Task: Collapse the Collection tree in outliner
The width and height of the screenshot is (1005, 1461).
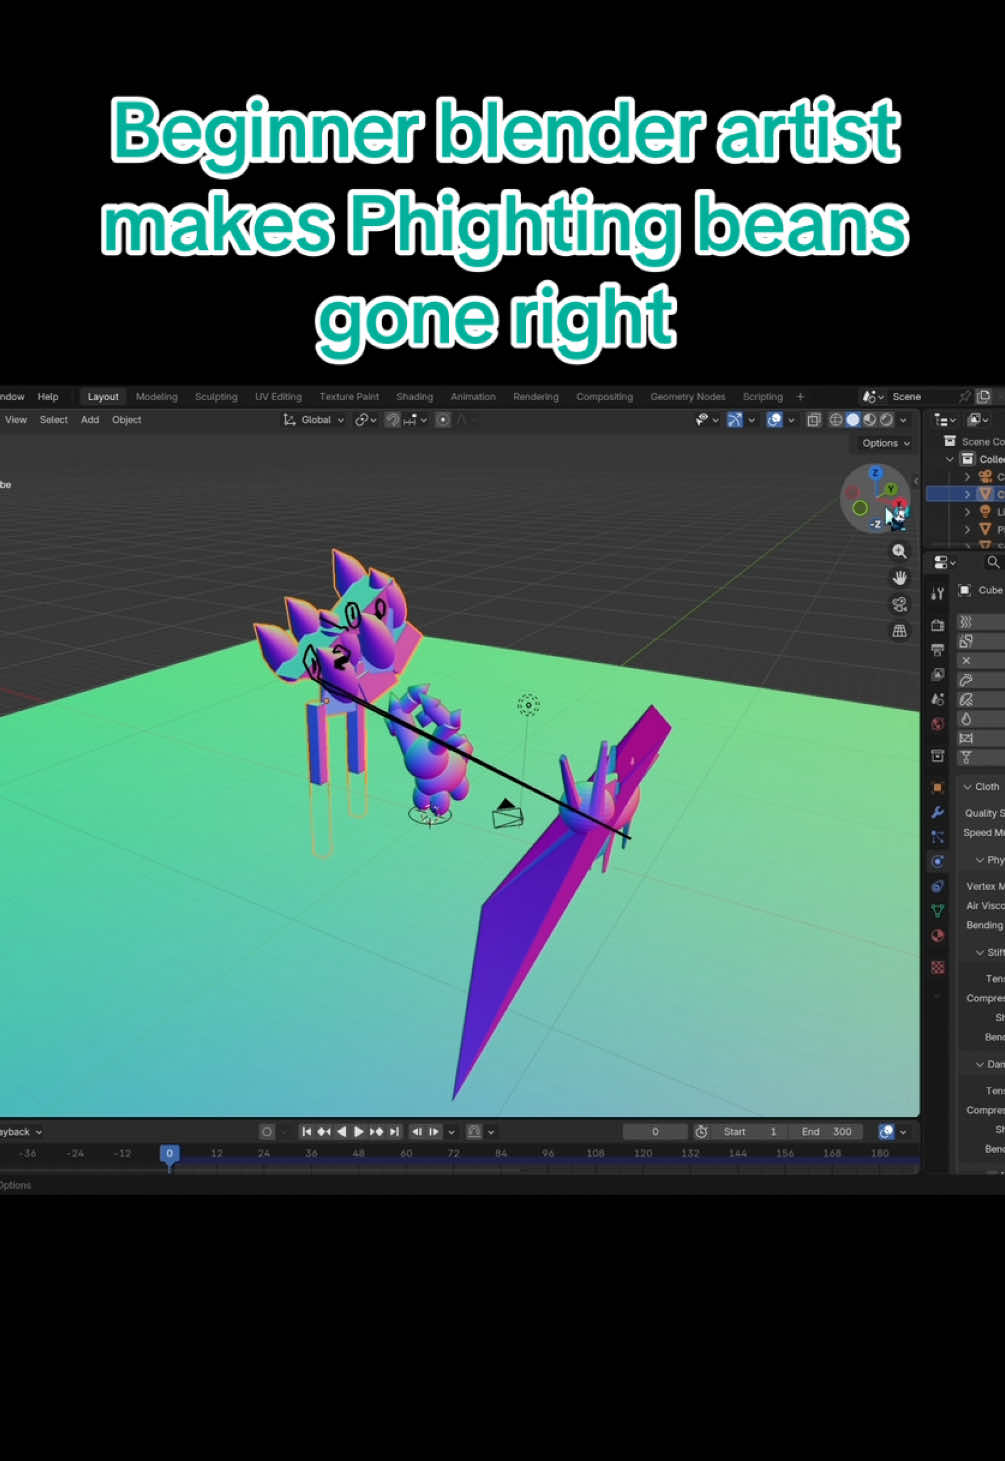Action: tap(950, 459)
